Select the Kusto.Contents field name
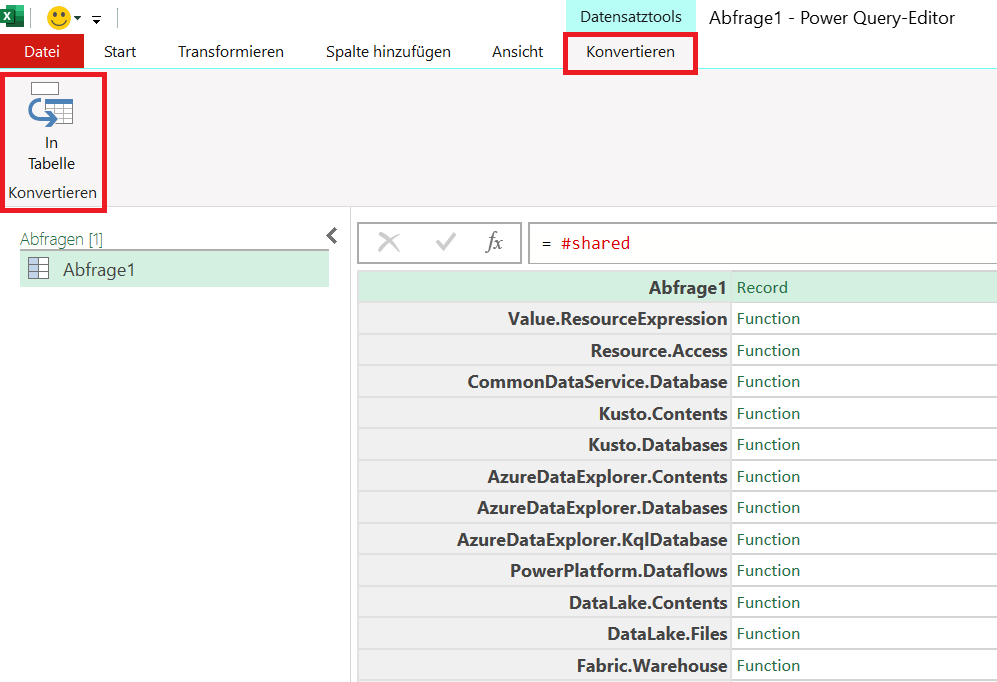 pos(545,413)
